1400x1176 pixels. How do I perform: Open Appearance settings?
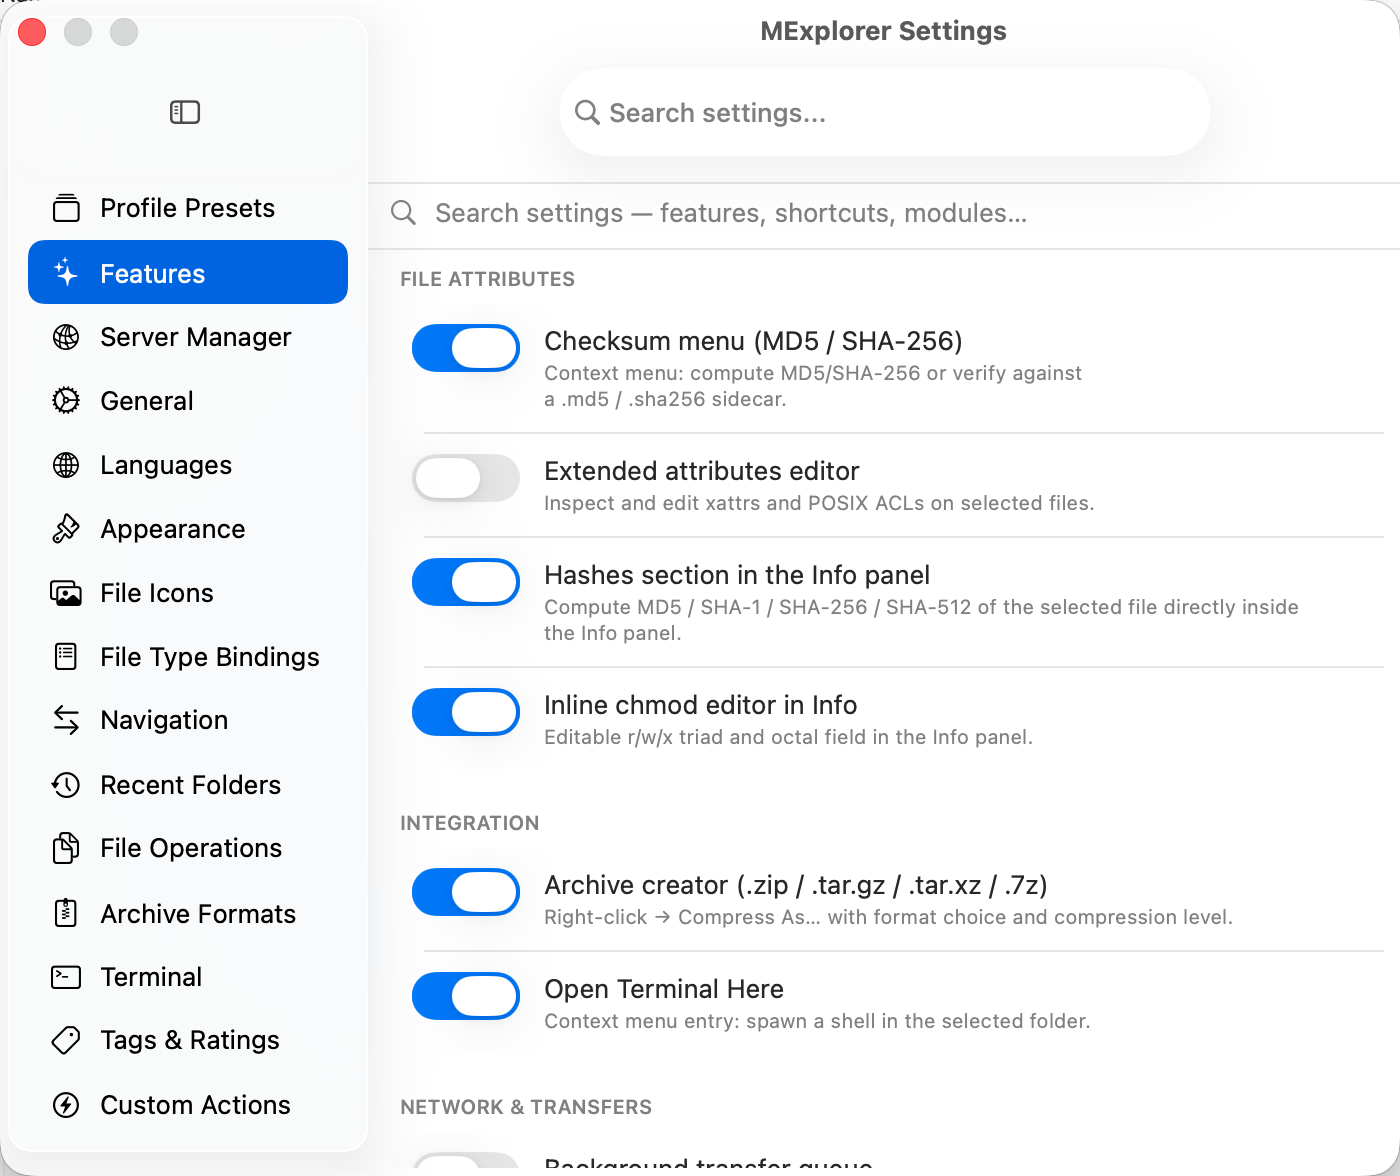(x=188, y=529)
